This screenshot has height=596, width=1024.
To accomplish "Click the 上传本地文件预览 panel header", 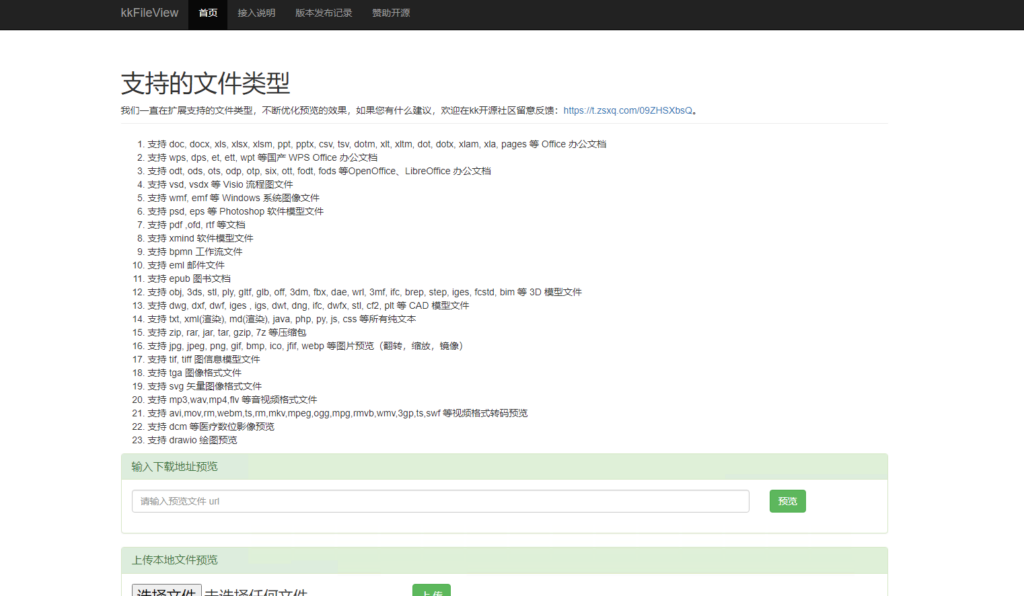I will point(504,560).
